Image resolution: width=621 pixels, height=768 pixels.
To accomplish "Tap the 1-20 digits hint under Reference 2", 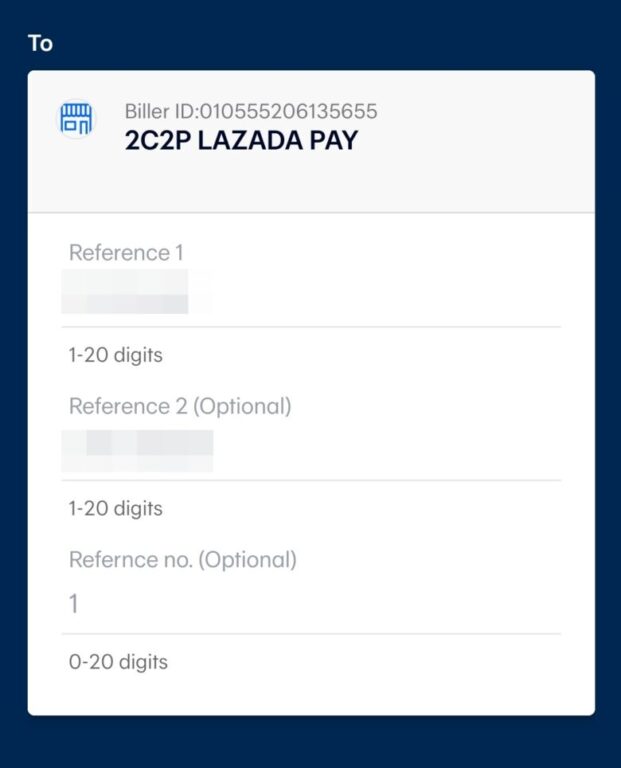I will (x=115, y=509).
